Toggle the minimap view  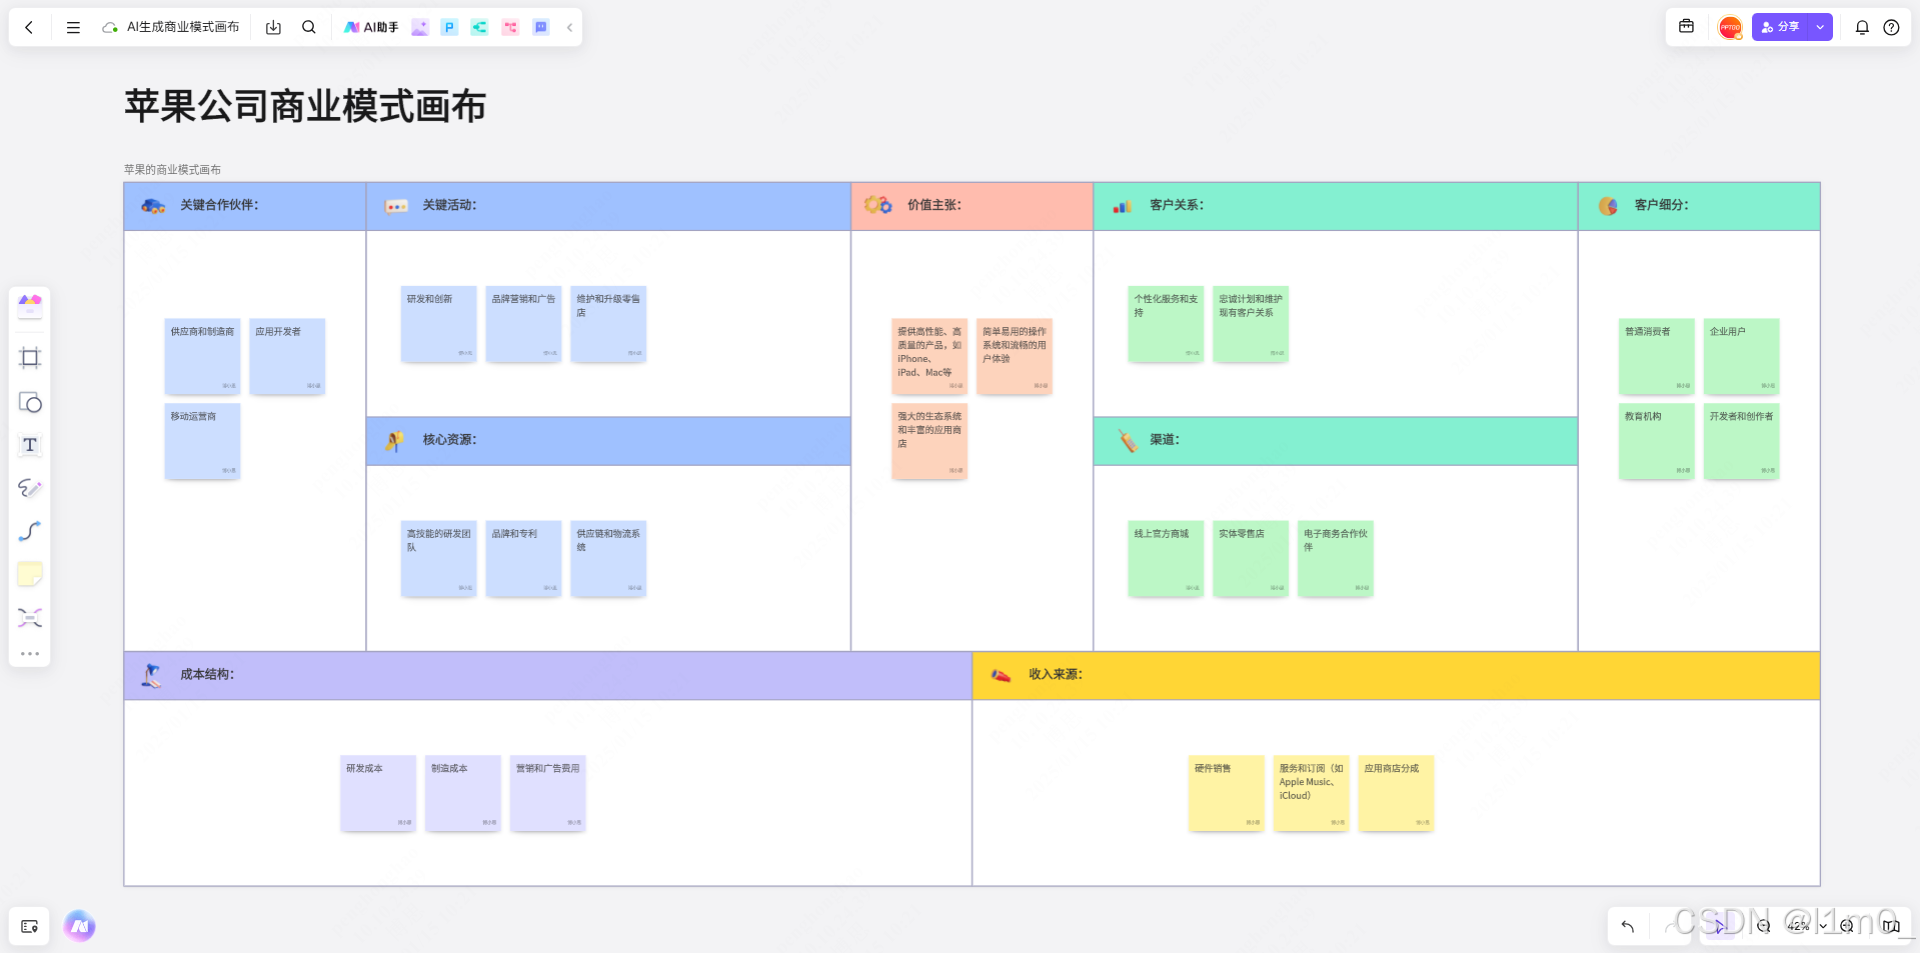[x=1891, y=926]
